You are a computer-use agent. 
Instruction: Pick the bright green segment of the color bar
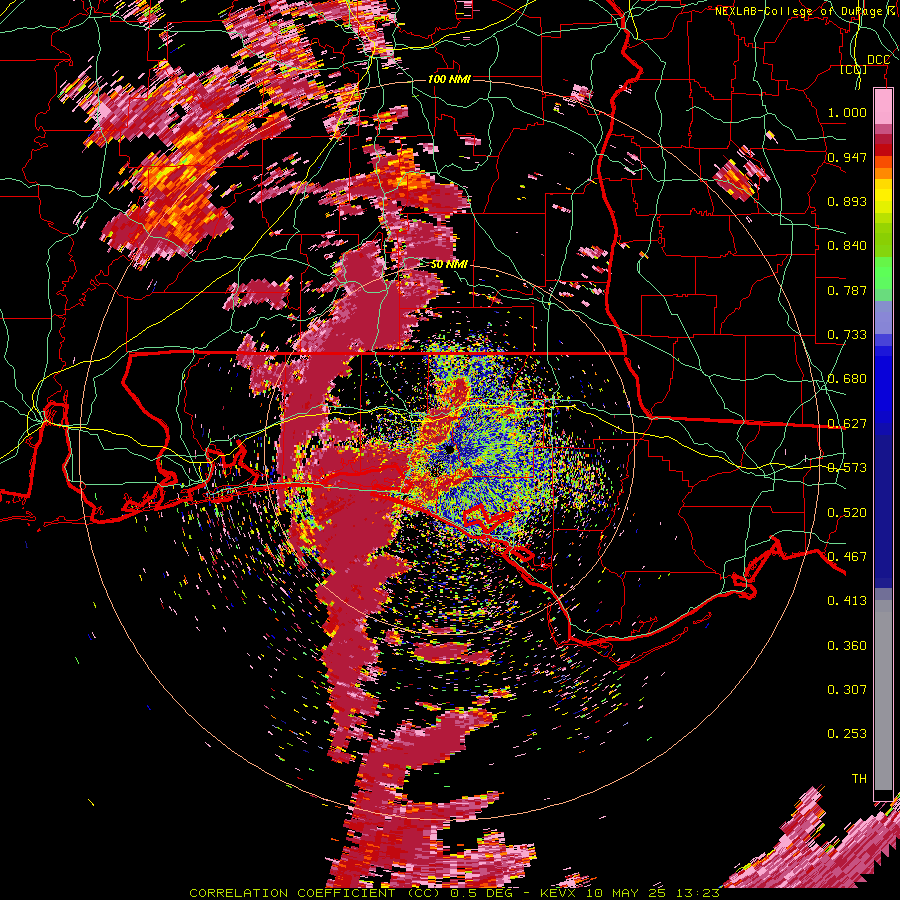coord(883,273)
